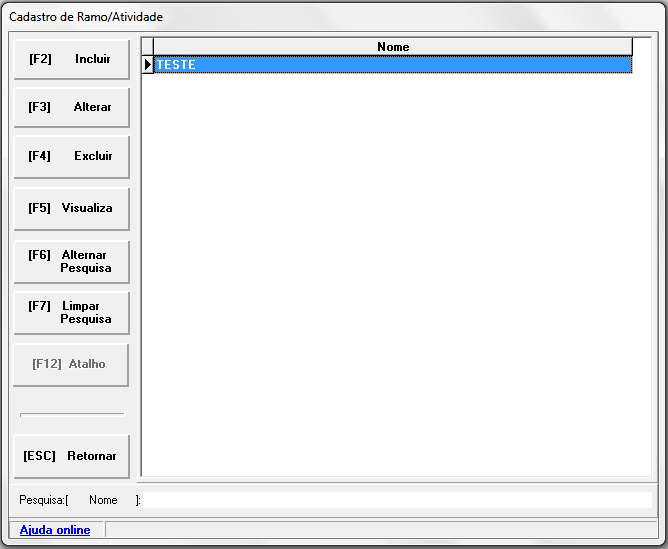668x549 pixels.
Task: Focus the Pesquisa search input field
Action: [397, 500]
